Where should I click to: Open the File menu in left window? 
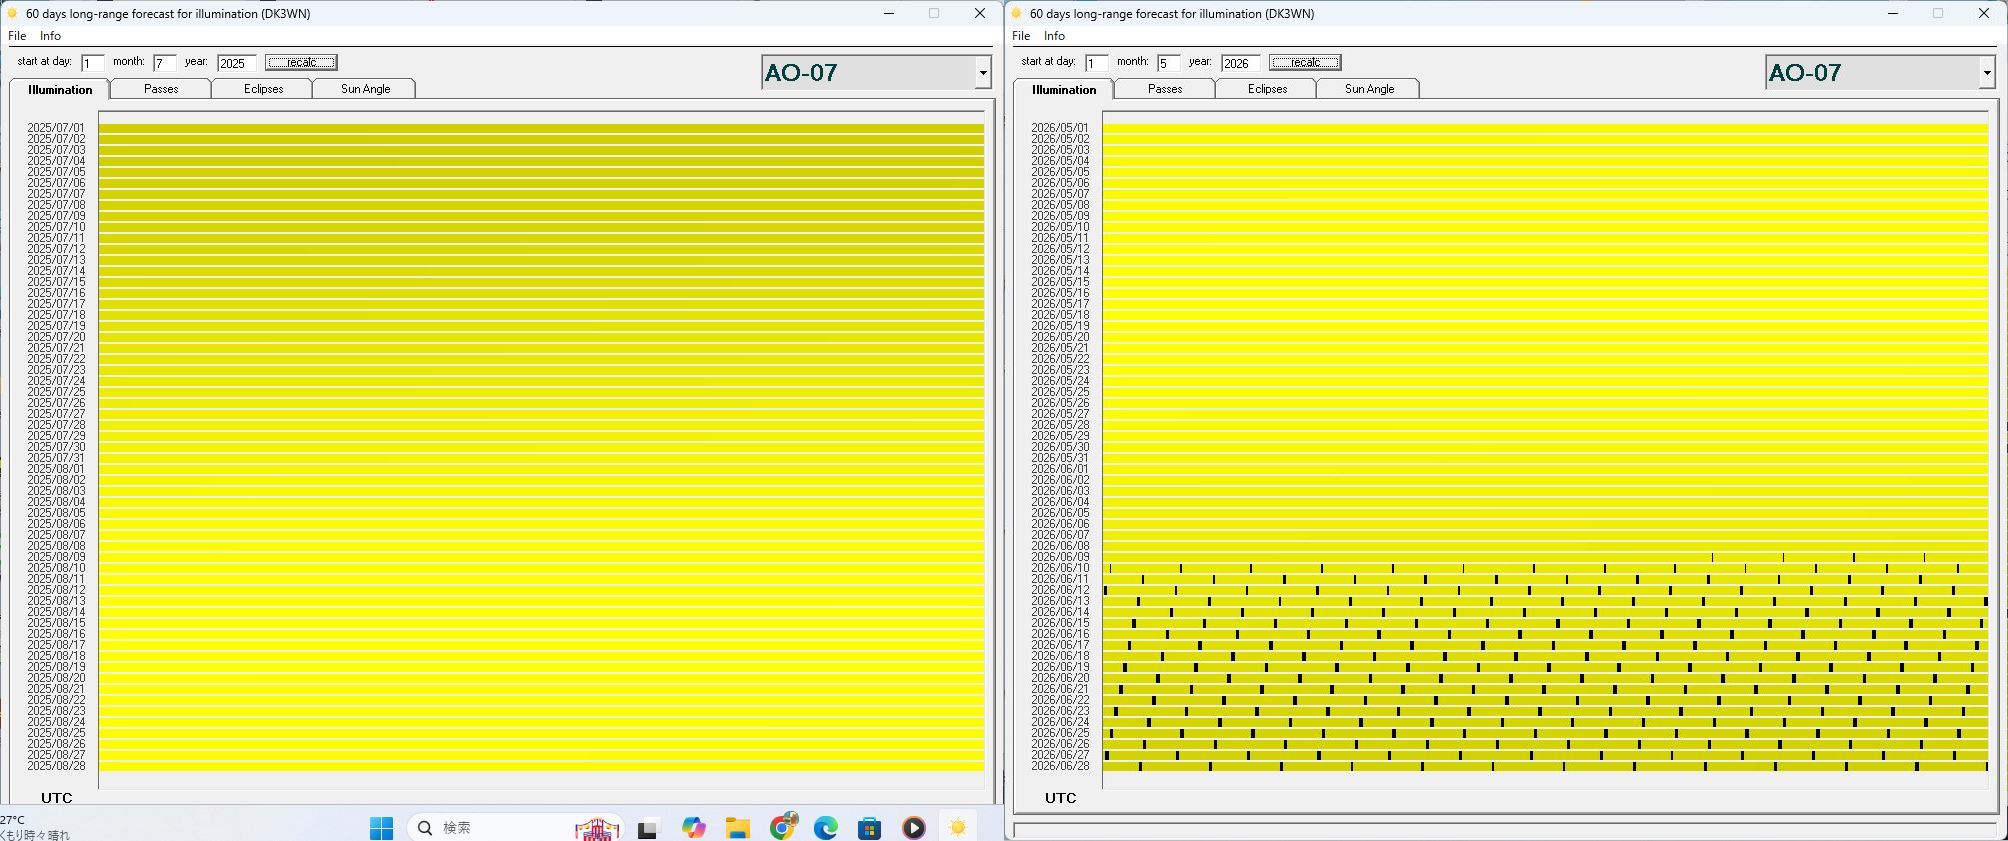point(17,36)
